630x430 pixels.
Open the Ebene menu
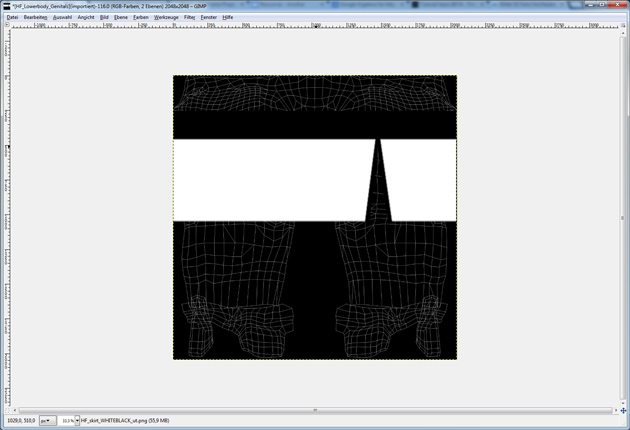coord(121,17)
